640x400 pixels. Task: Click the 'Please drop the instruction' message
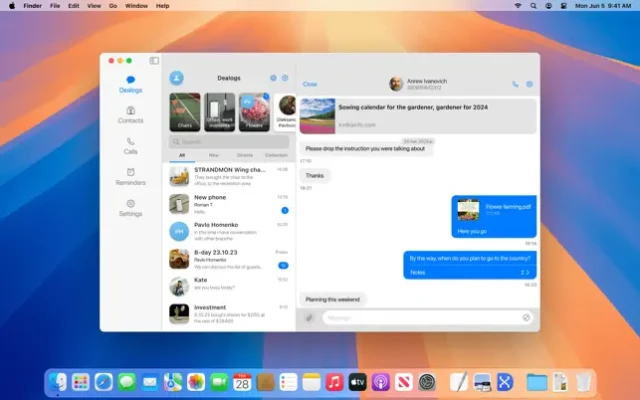tap(365, 149)
